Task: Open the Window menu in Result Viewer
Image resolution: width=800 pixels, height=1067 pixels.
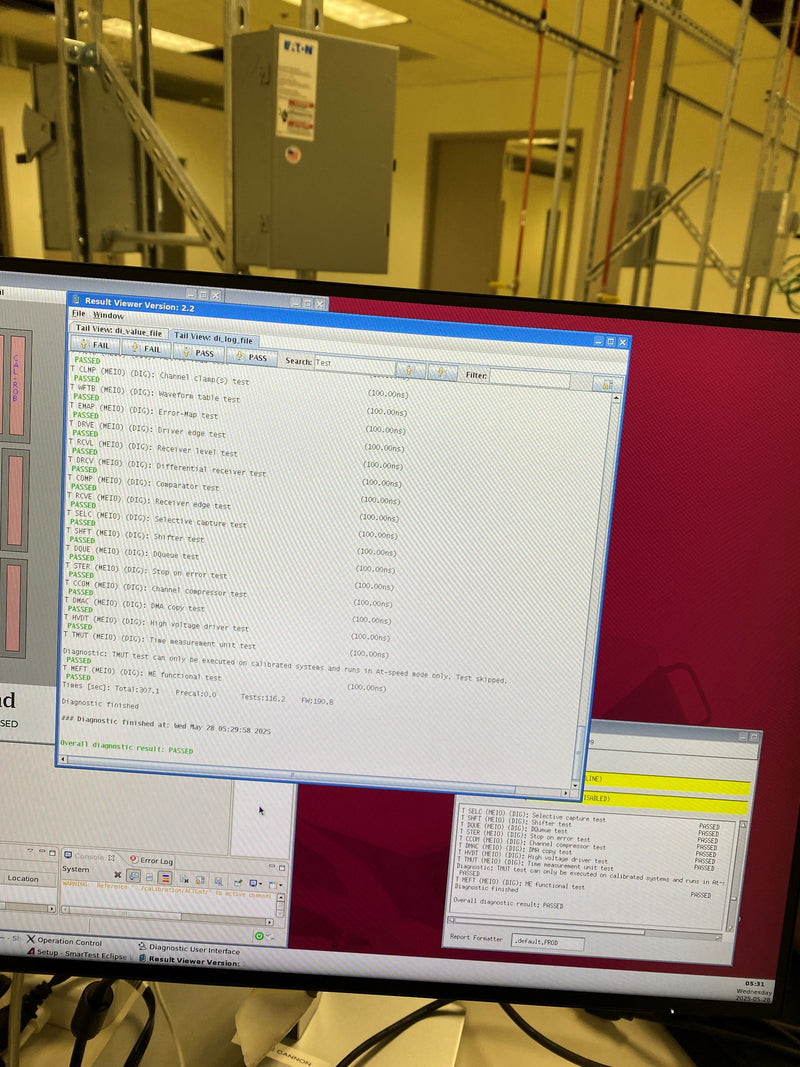Action: [x=108, y=315]
